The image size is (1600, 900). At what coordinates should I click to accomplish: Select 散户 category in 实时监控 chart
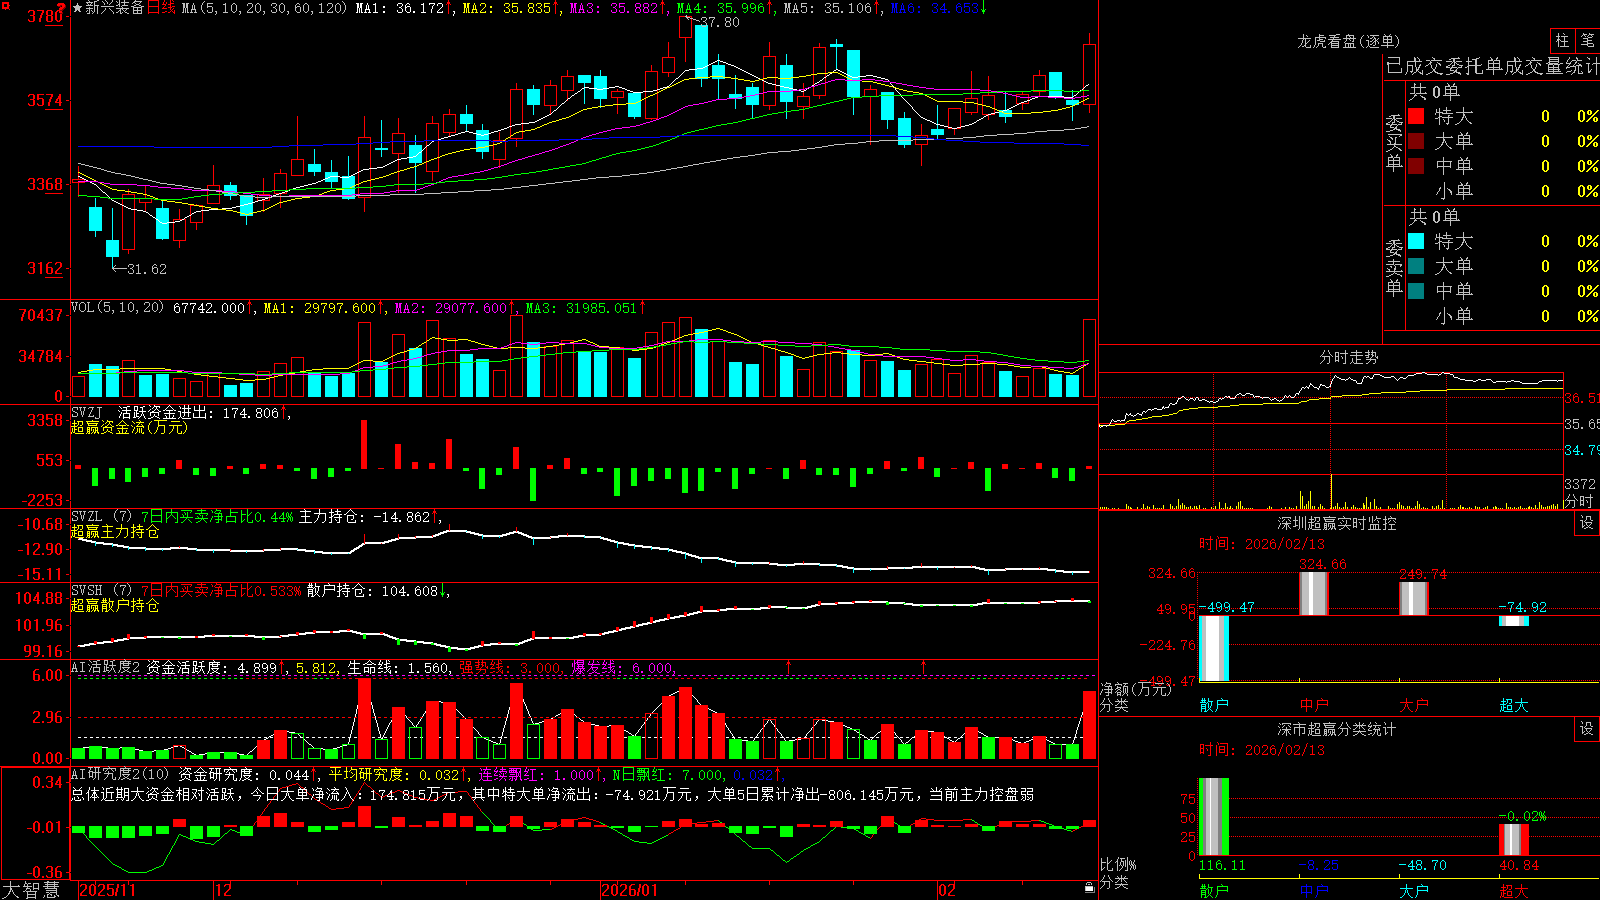pos(1214,705)
